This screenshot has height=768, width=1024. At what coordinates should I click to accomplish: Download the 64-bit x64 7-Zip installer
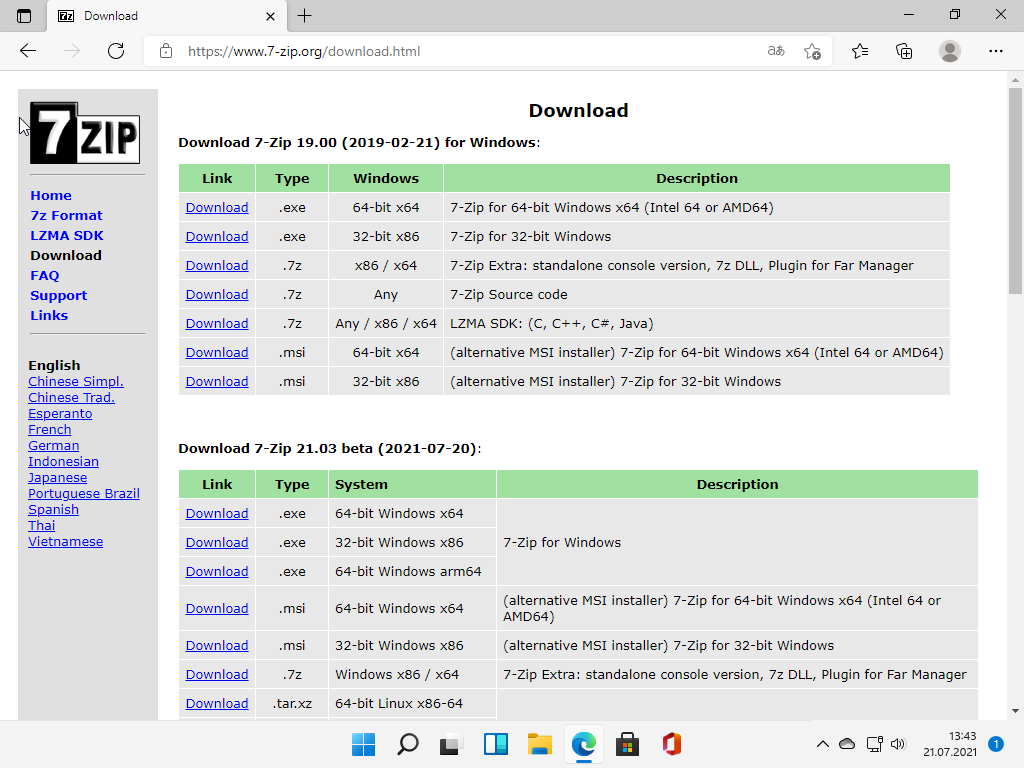(216, 207)
